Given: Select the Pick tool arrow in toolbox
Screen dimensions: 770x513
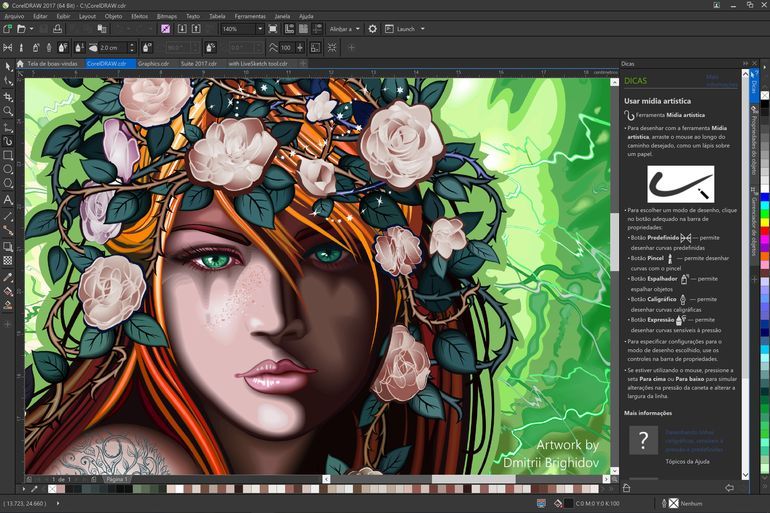Looking at the screenshot, I should [8, 67].
